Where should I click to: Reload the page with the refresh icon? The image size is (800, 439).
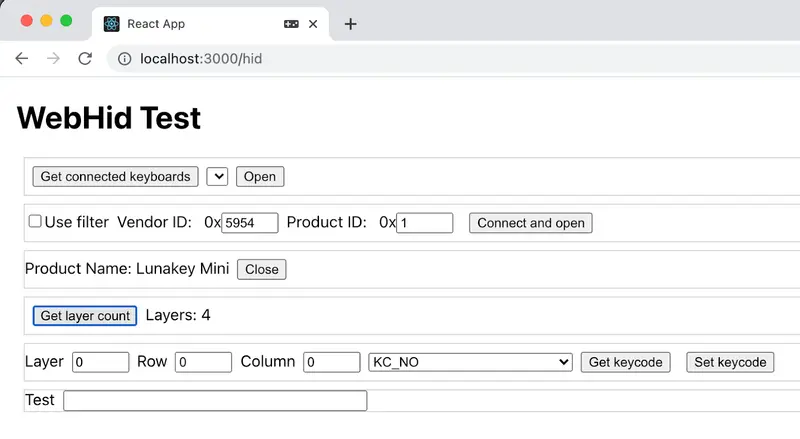85,59
